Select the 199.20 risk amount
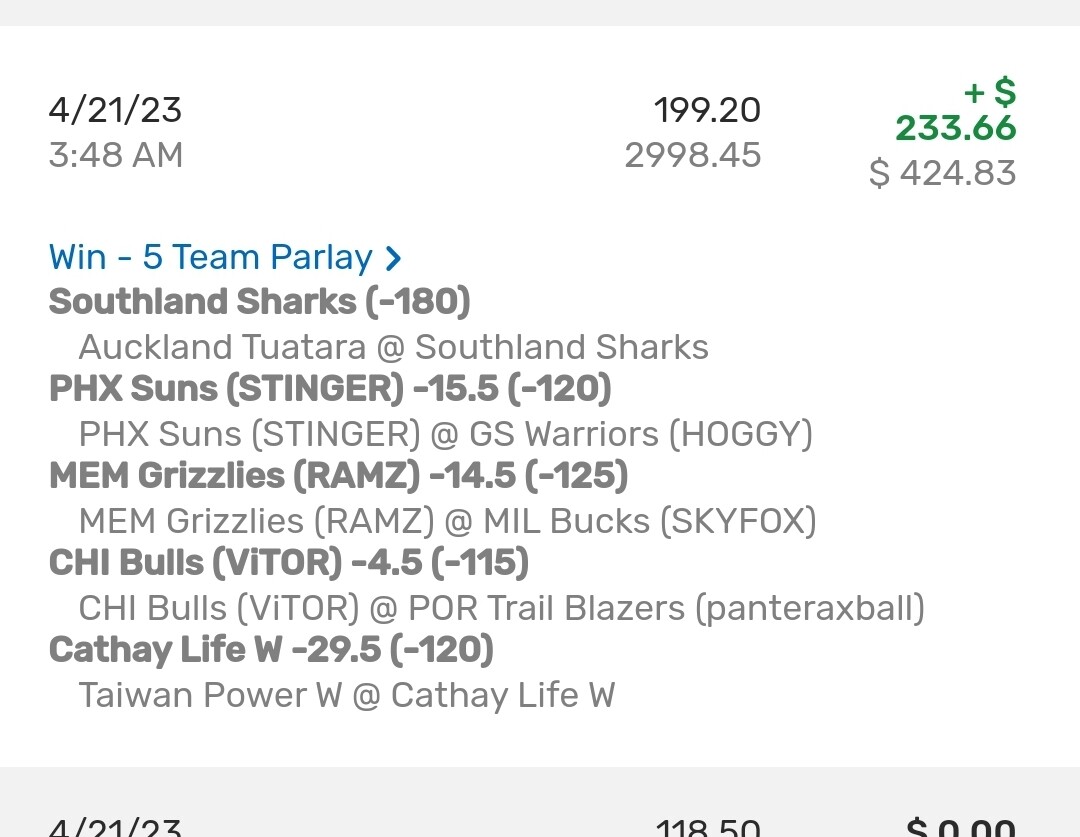Image resolution: width=1080 pixels, height=837 pixels. coord(707,110)
